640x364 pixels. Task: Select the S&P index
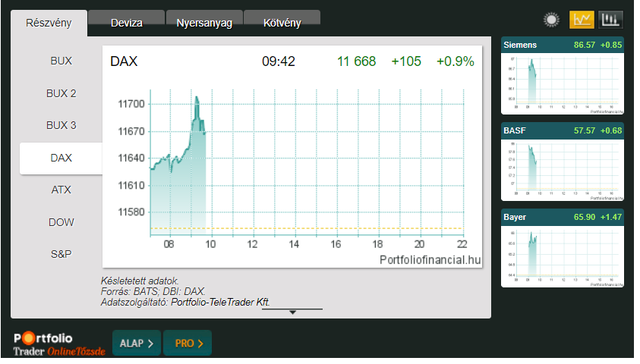[x=61, y=254]
